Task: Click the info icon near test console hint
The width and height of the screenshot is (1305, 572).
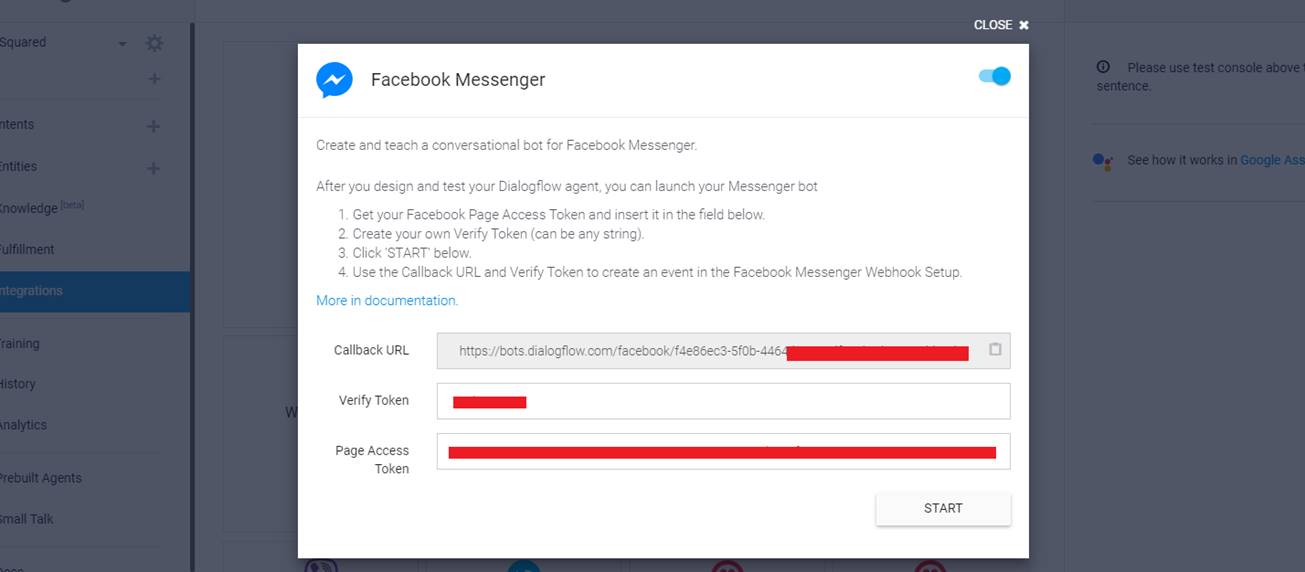Action: point(1103,67)
